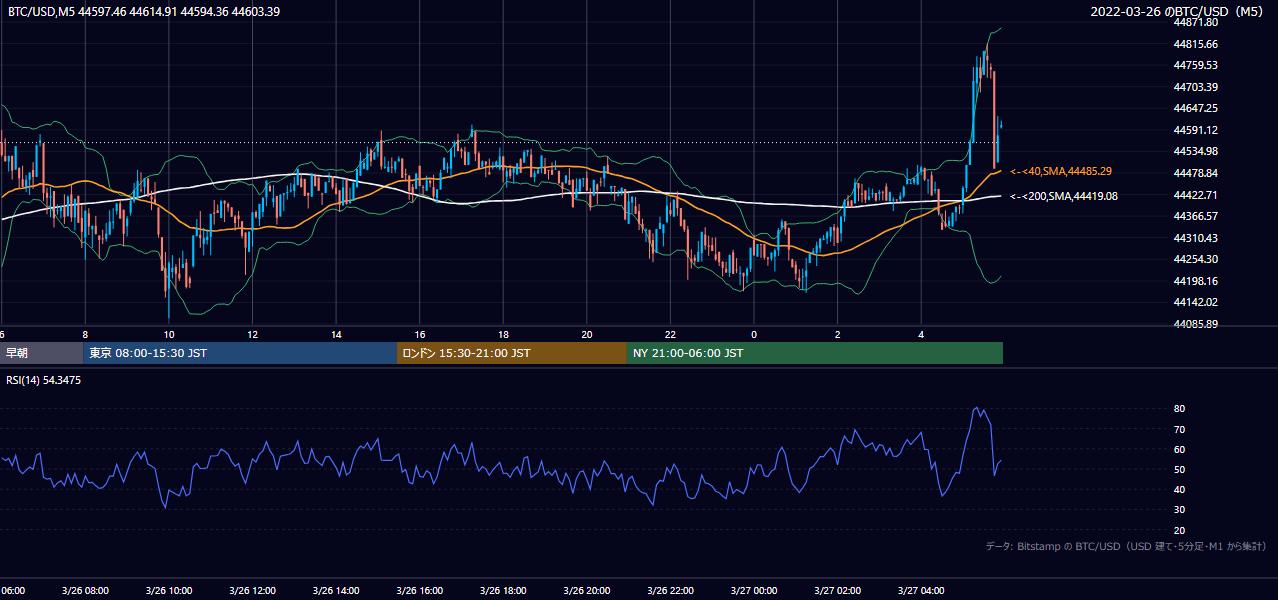Click the '3/26 22:00' bottom time label

[x=670, y=591]
